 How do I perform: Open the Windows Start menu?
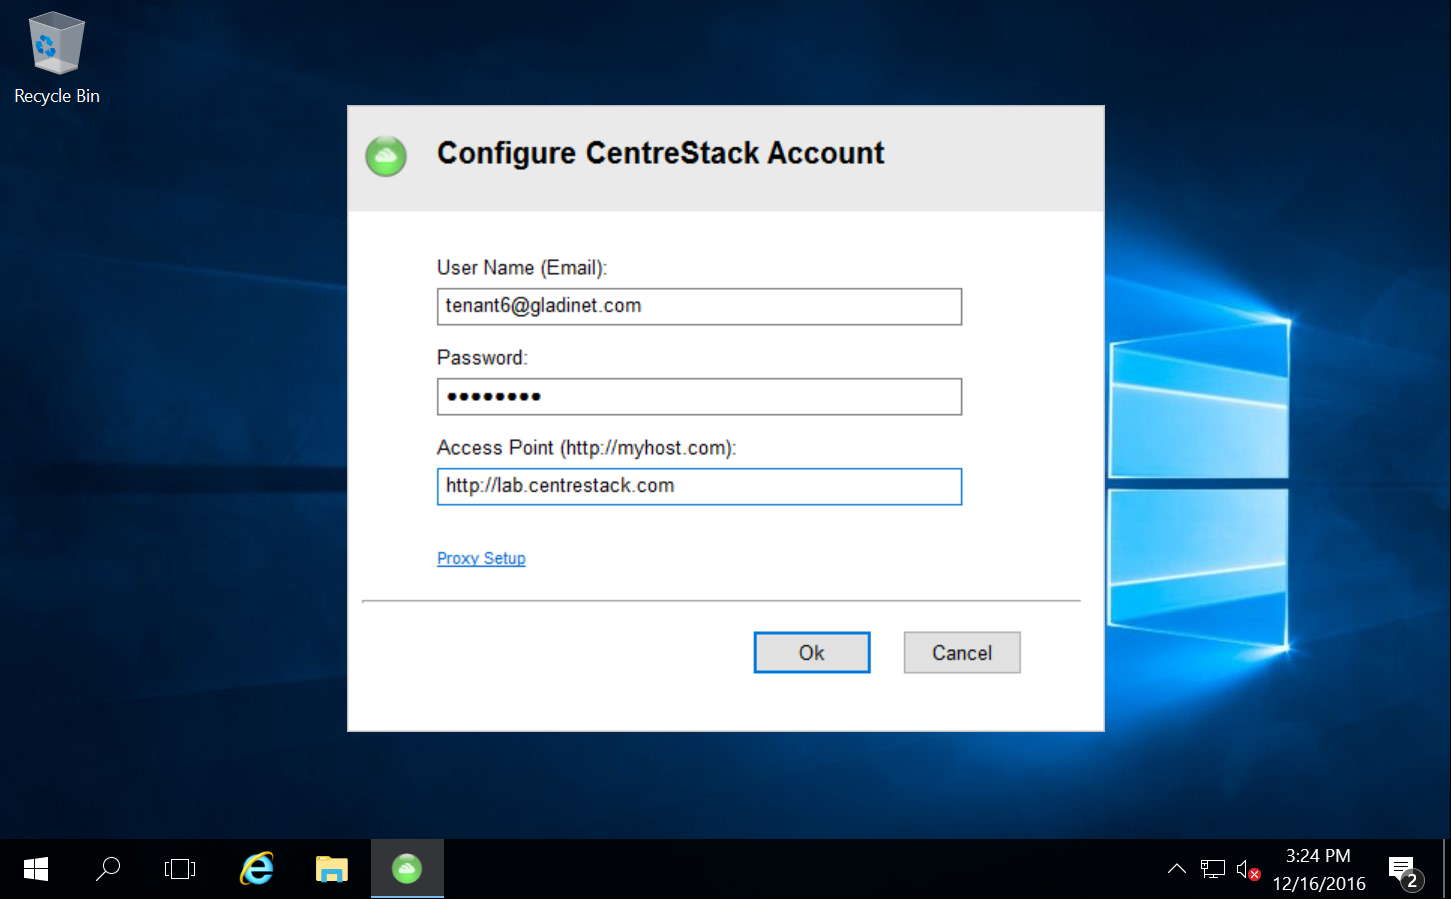[x=36, y=869]
